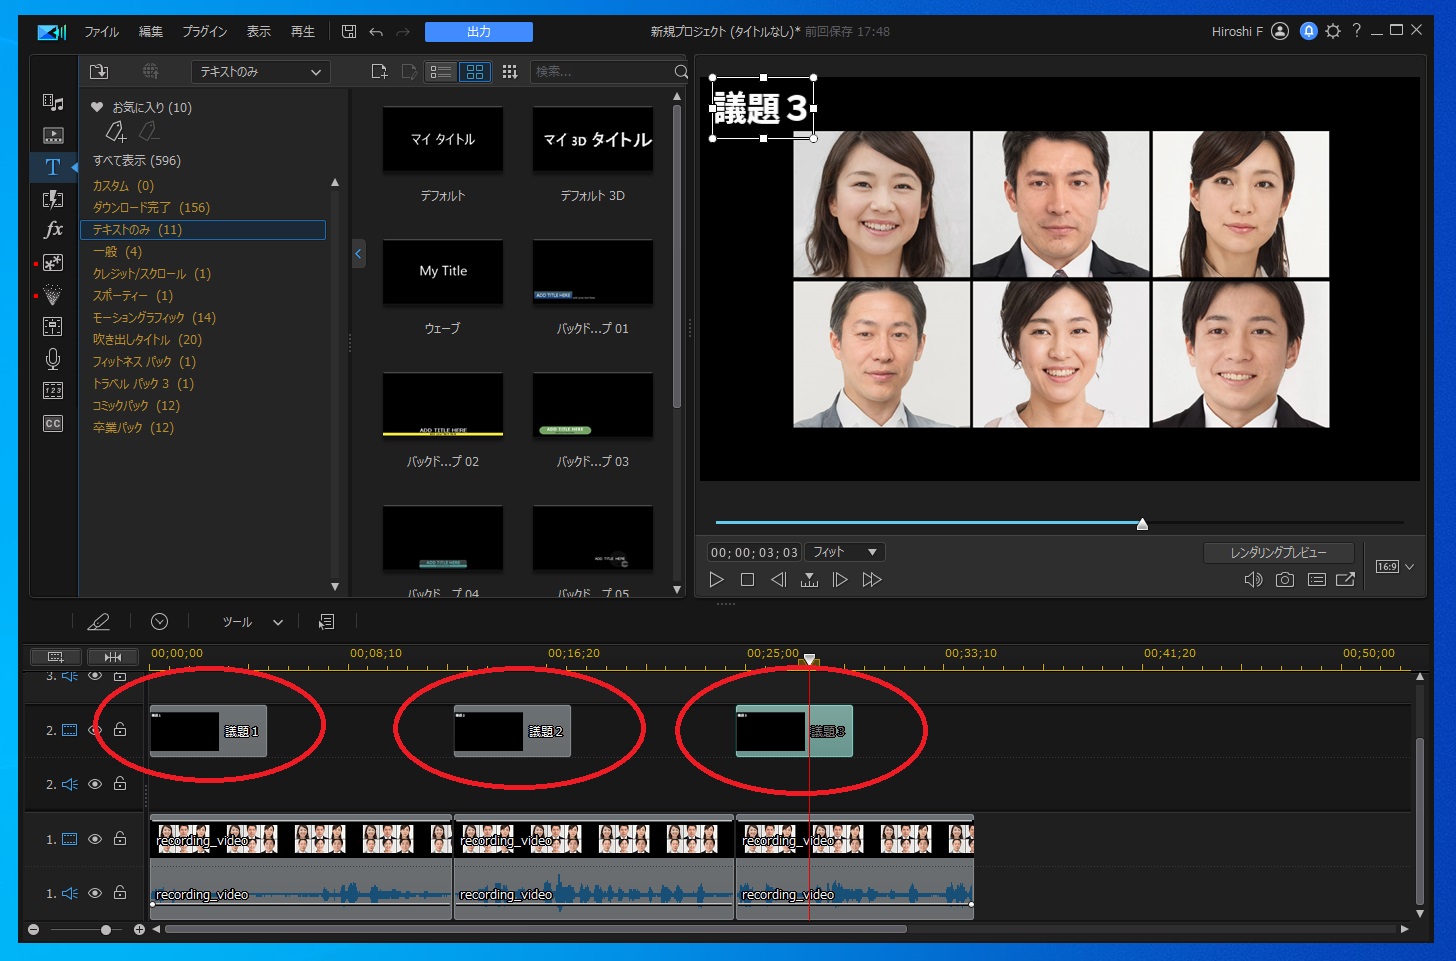This screenshot has height=961, width=1456.
Task: Click the timeline more-functions list icon
Action: pos(326,622)
